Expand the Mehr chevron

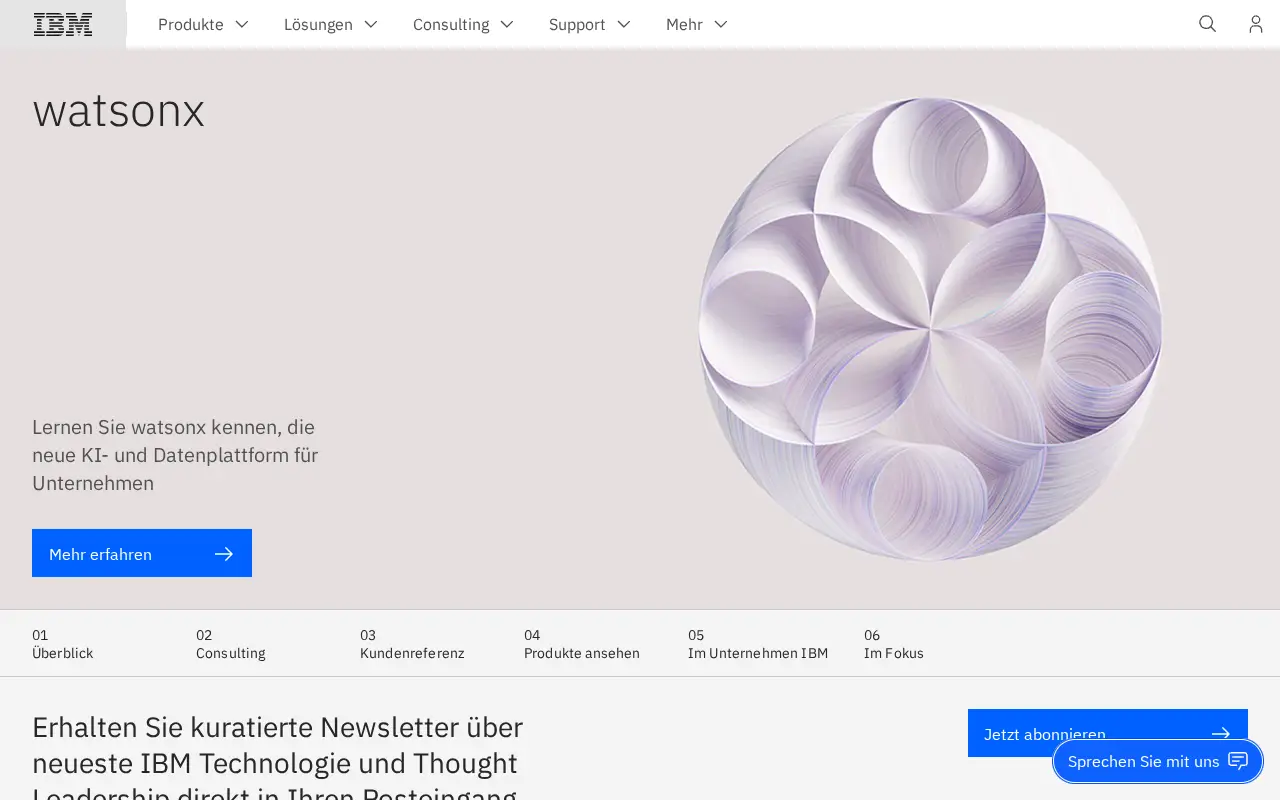click(720, 24)
